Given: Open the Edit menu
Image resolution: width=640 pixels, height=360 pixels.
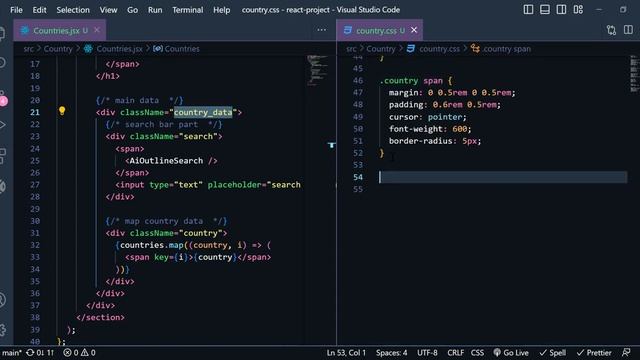Looking at the screenshot, I should [40, 10].
